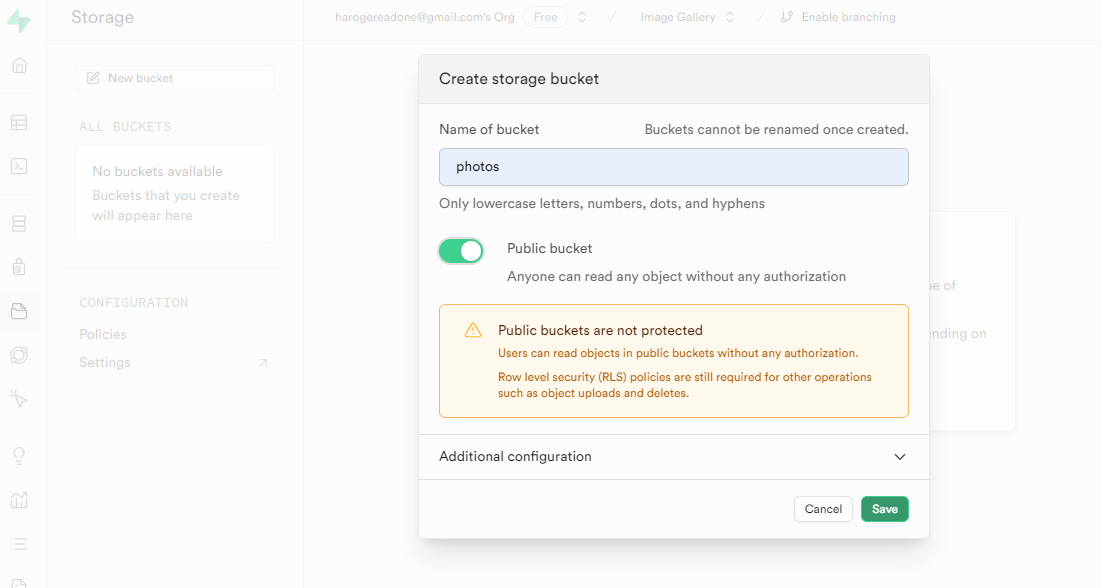Click the Save button
The image size is (1102, 588).
pyautogui.click(x=884, y=509)
